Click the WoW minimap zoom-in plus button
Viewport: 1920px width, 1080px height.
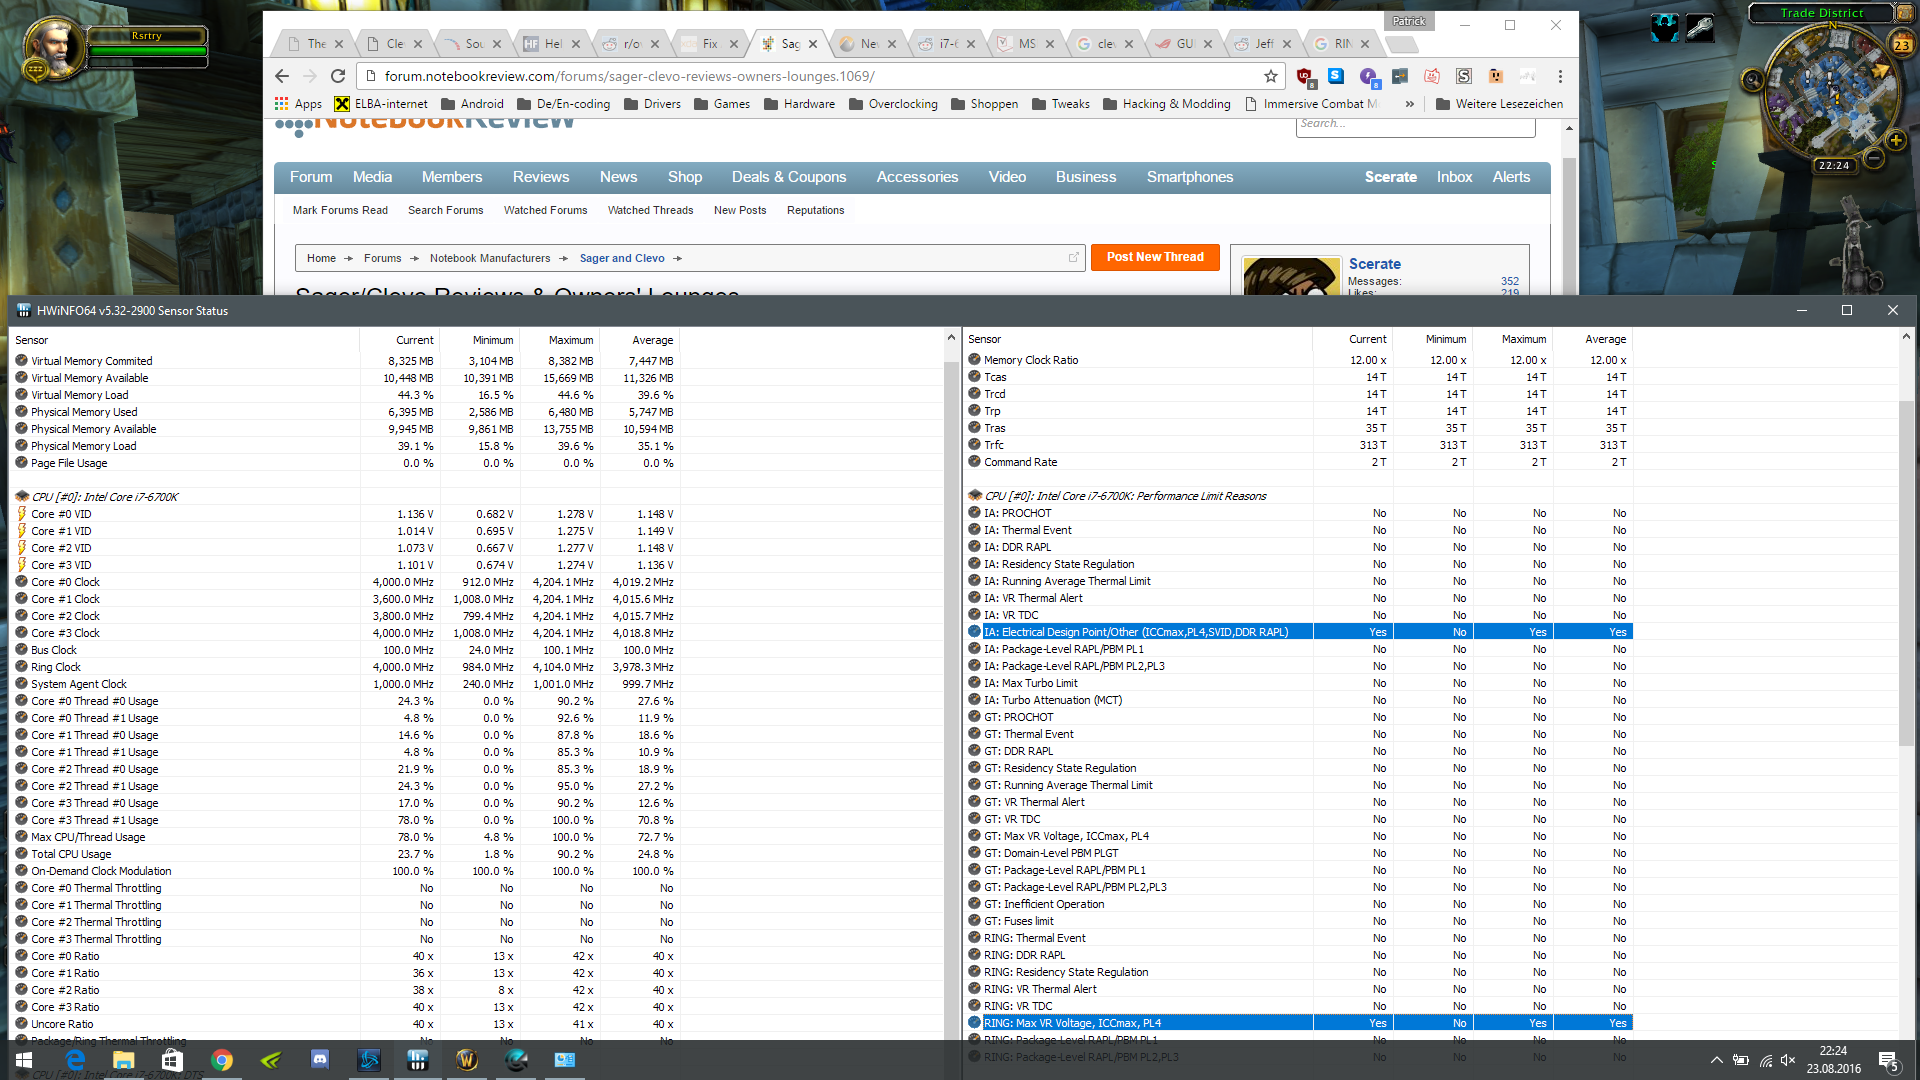tap(1896, 141)
